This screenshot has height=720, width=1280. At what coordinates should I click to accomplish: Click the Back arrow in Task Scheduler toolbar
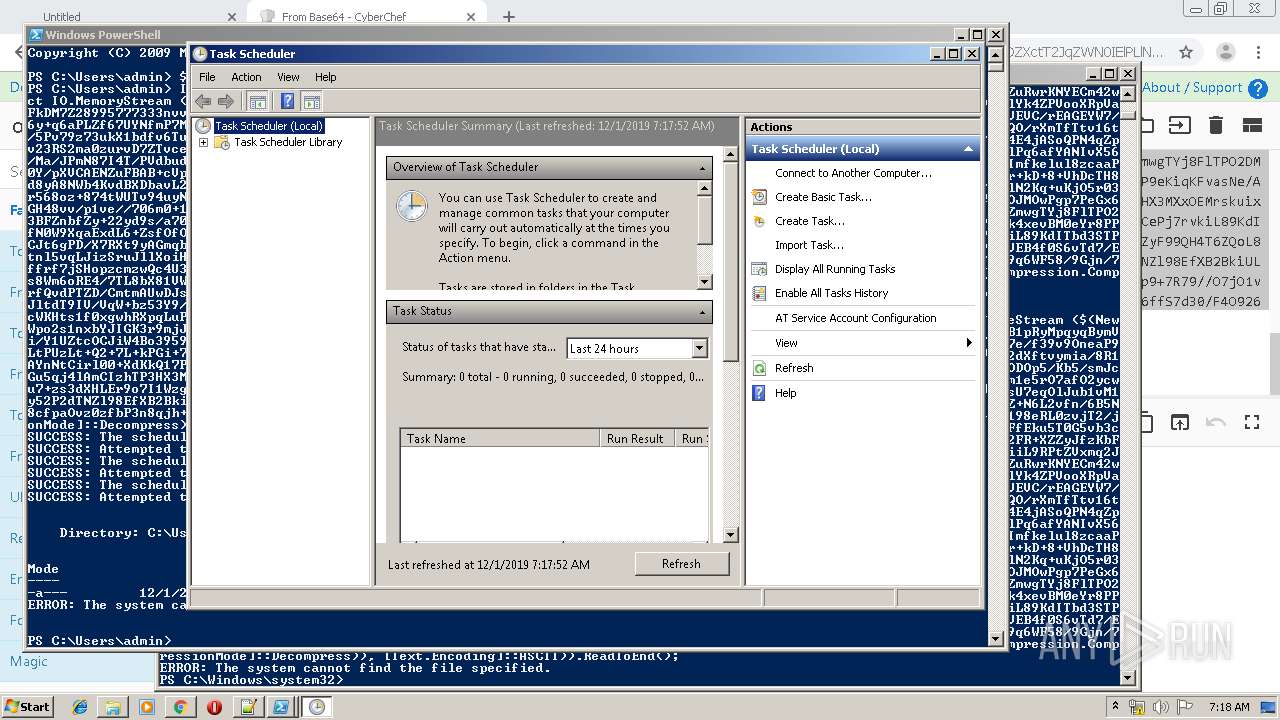pos(203,101)
